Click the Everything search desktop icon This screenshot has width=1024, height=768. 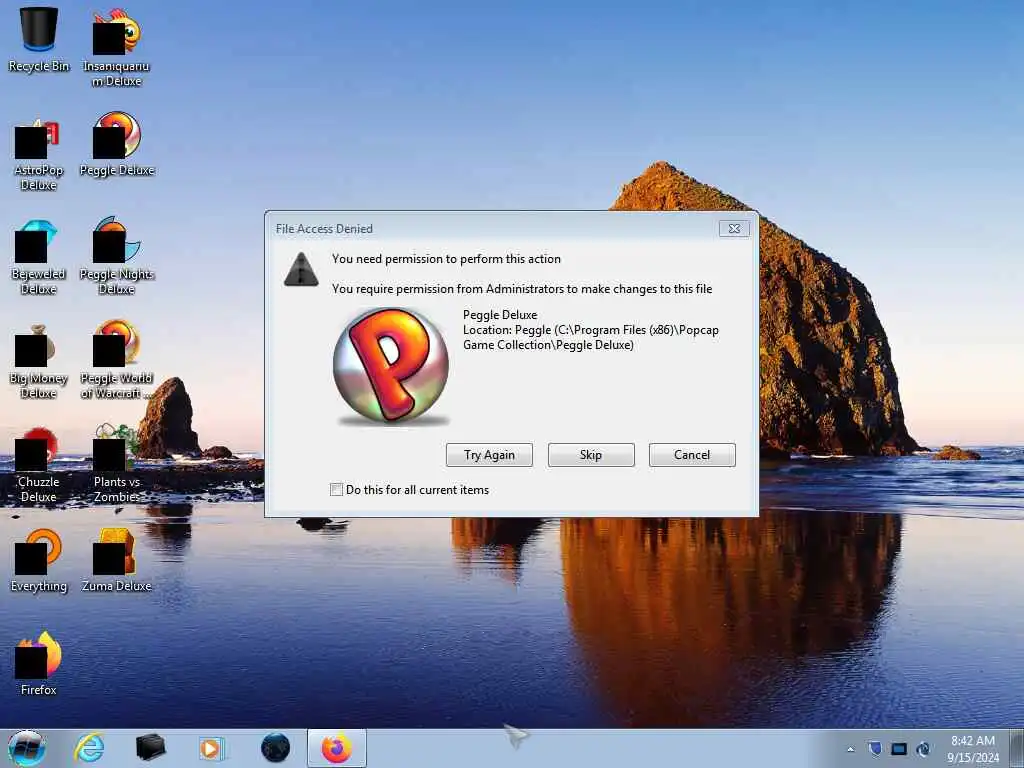tap(39, 561)
